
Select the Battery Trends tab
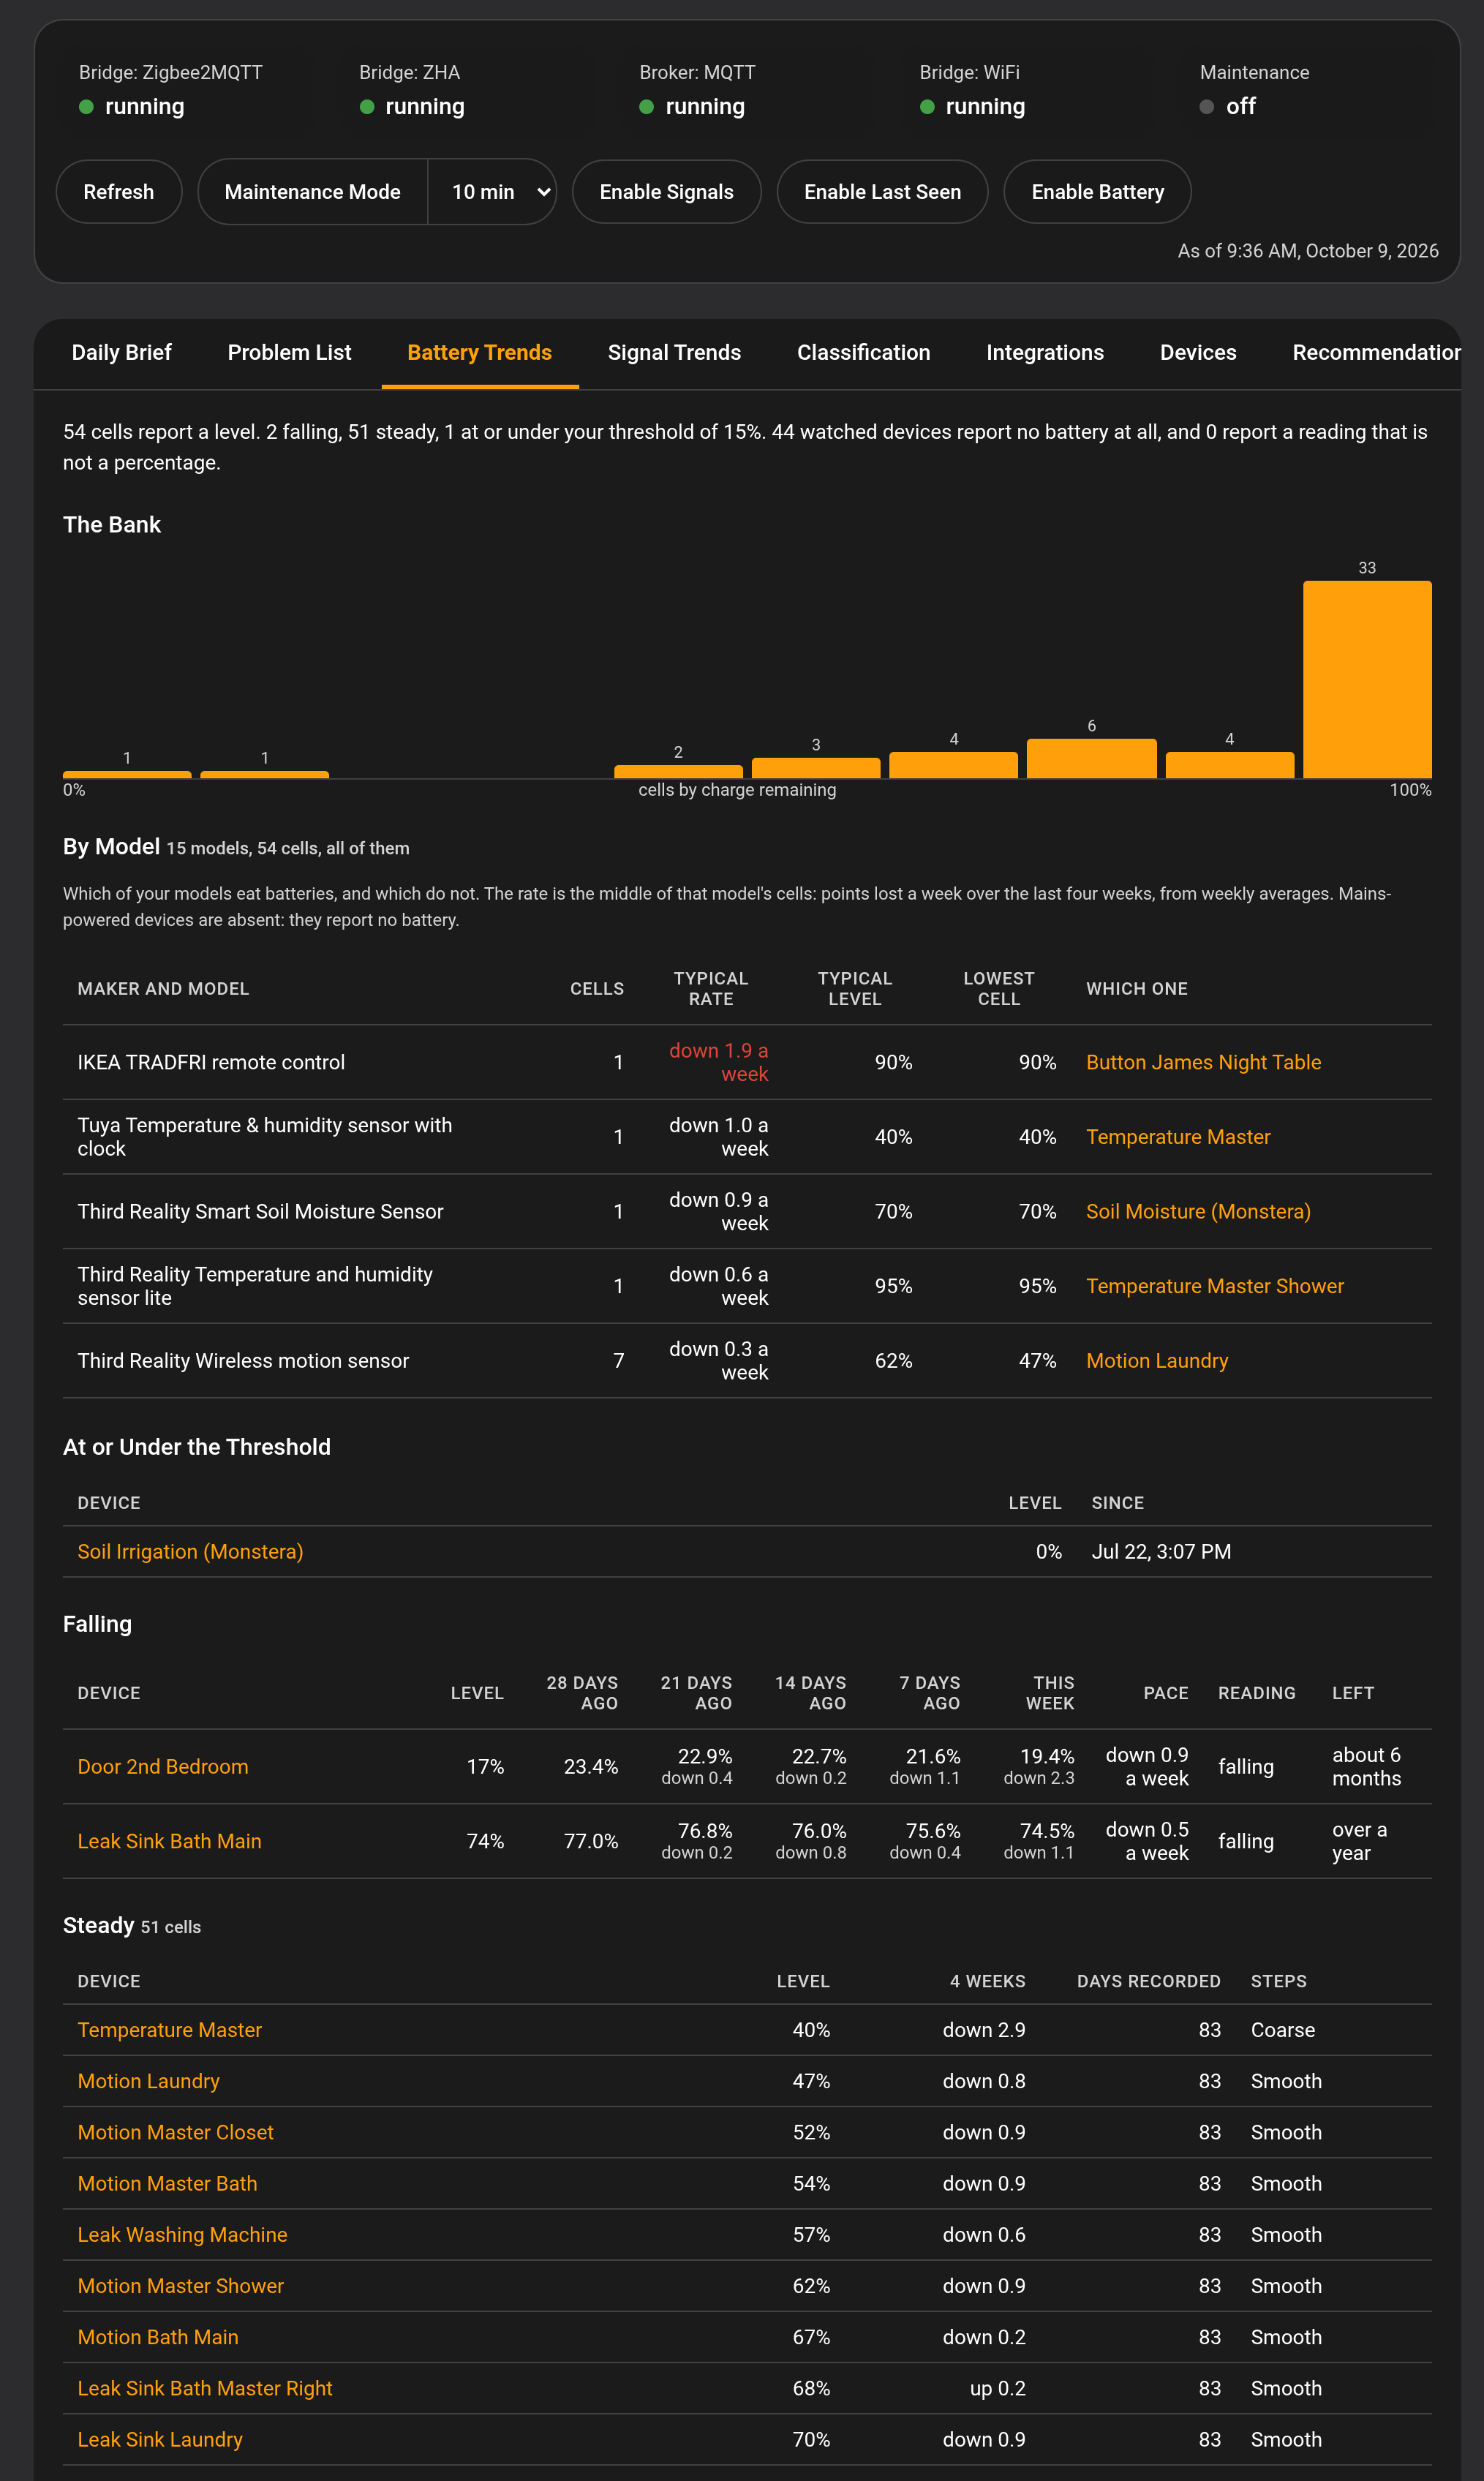pos(479,353)
